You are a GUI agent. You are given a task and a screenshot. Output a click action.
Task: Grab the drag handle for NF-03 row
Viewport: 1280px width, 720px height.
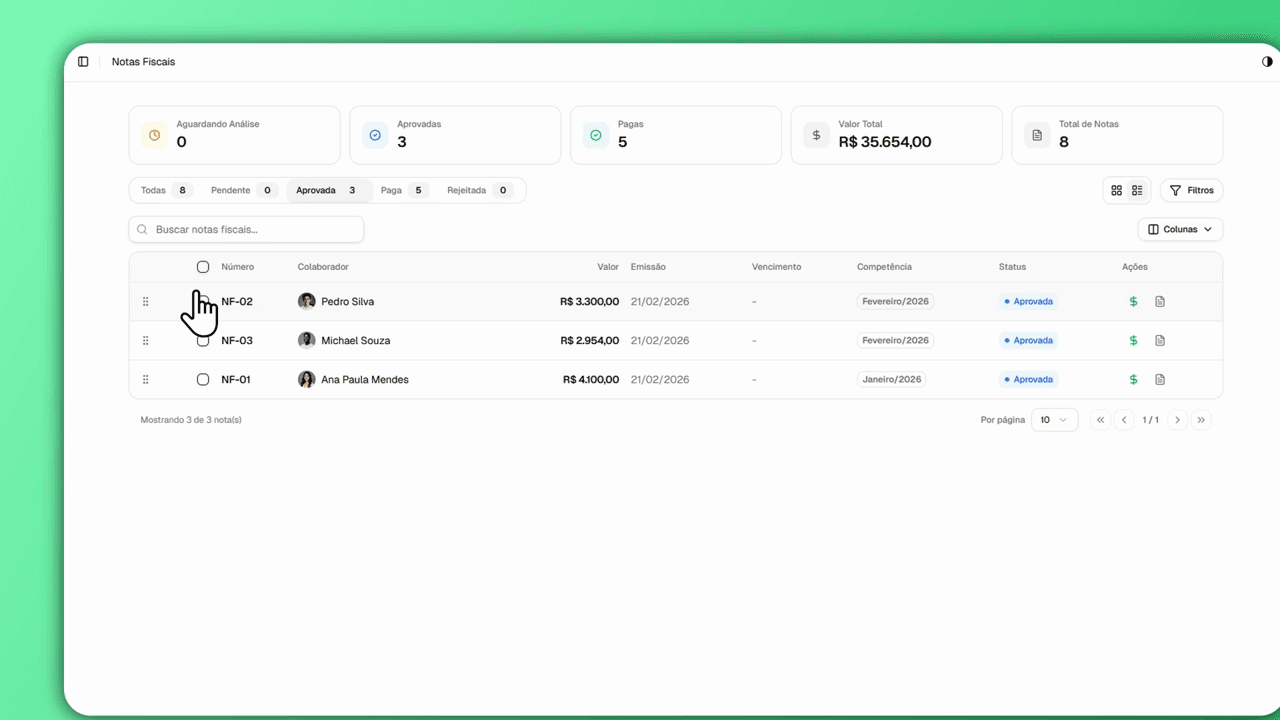click(x=146, y=340)
